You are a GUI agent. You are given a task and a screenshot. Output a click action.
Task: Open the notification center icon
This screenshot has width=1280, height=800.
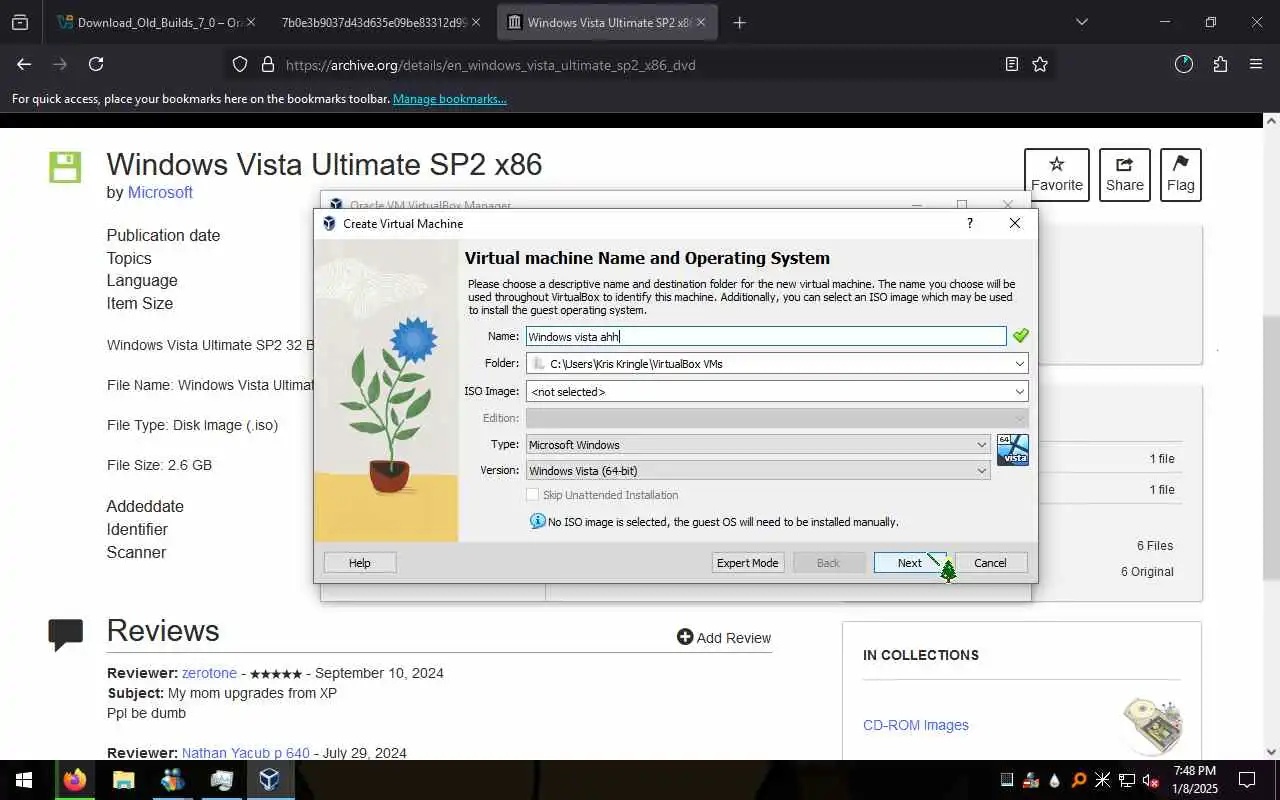click(x=1247, y=780)
